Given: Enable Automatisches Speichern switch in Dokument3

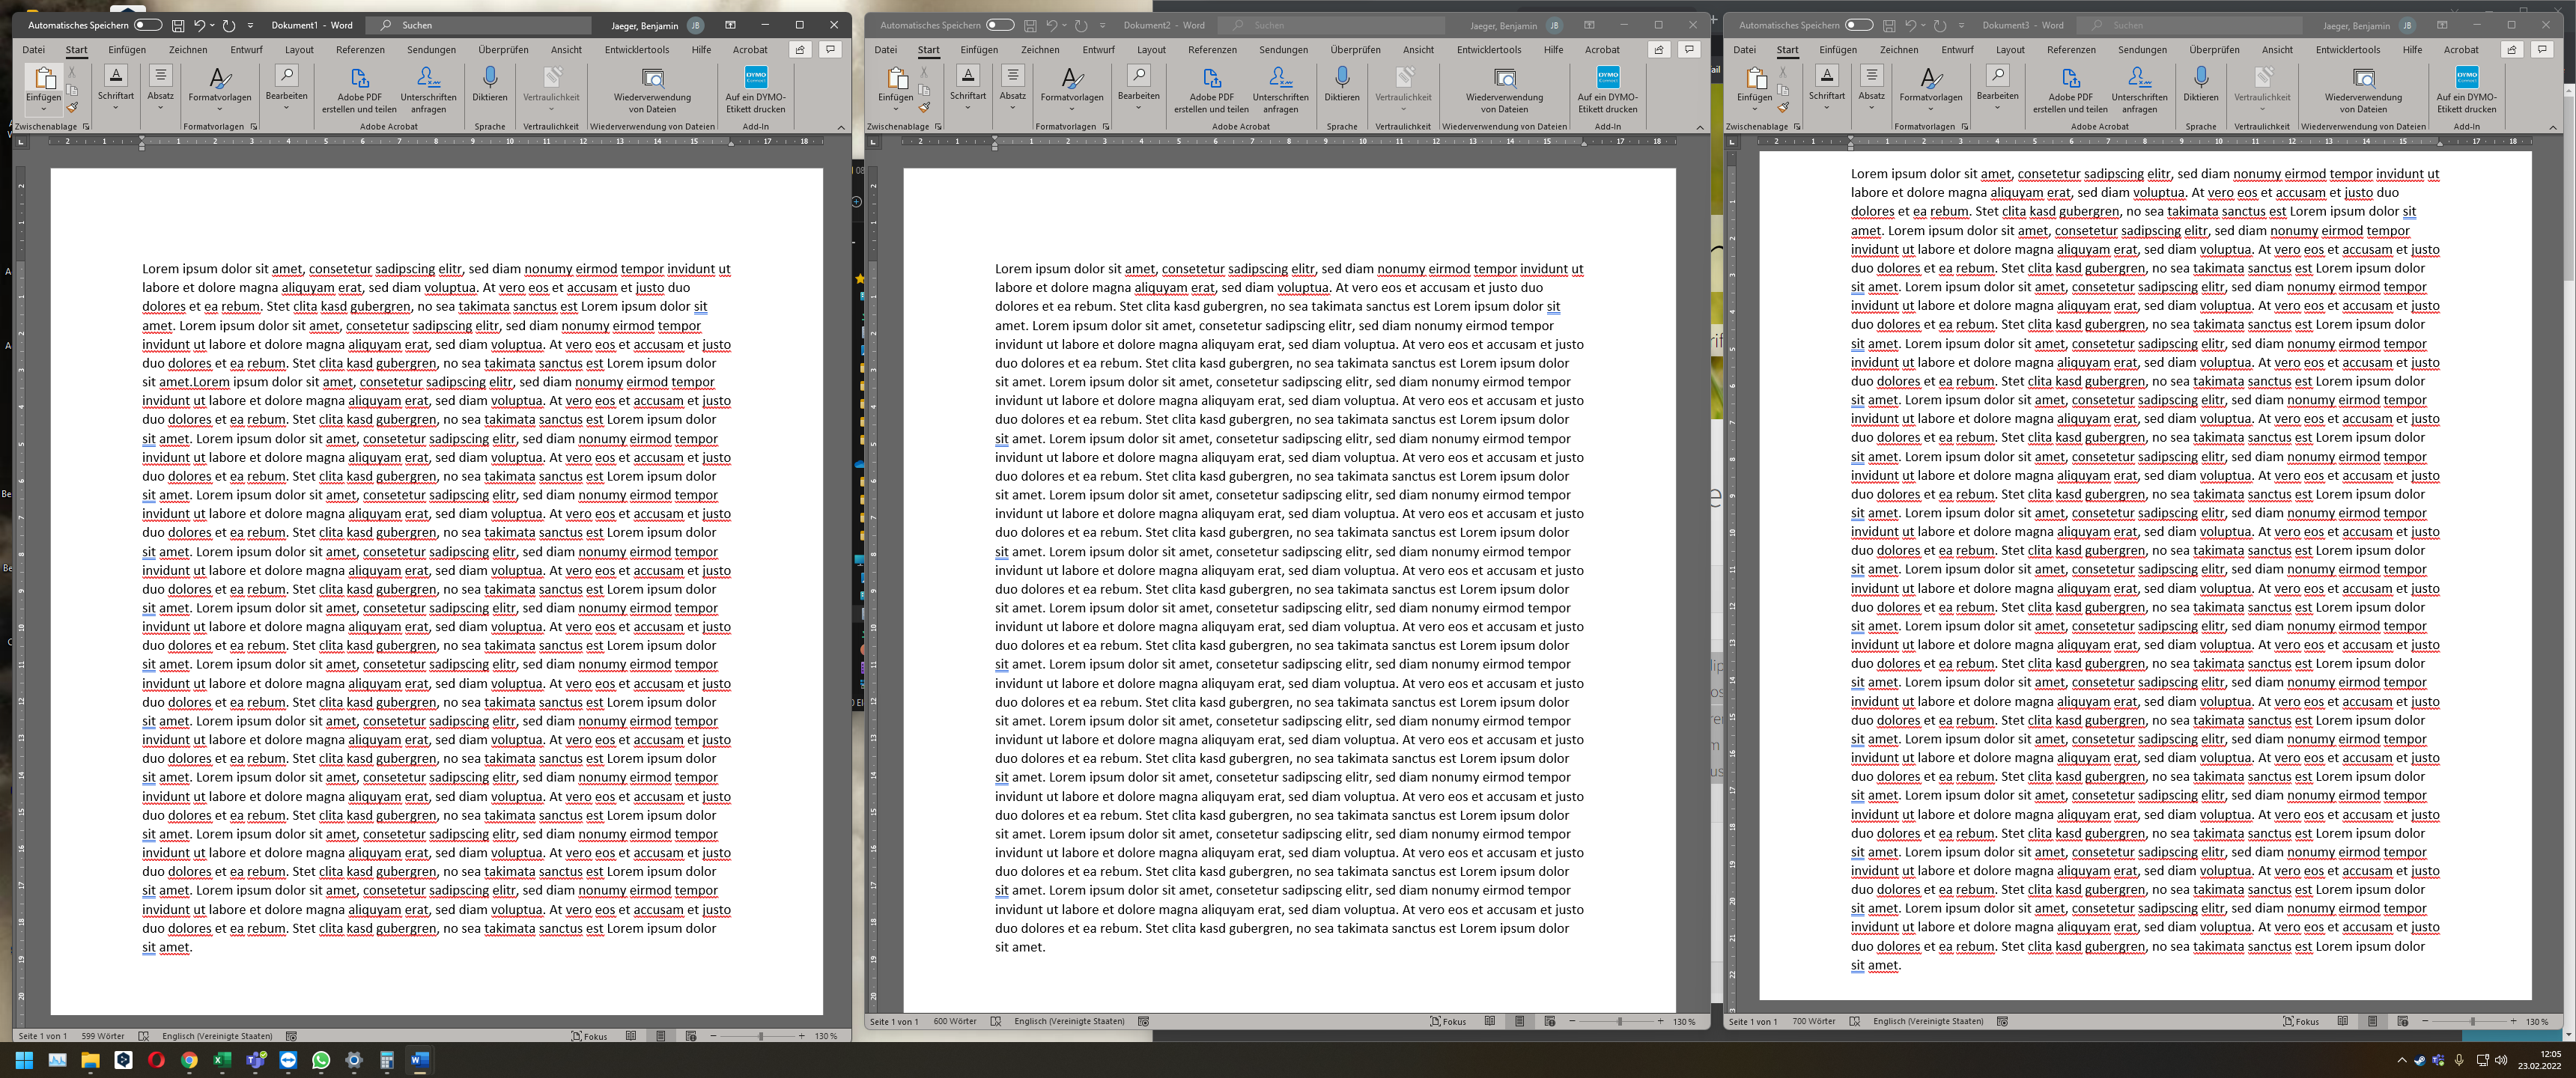Looking at the screenshot, I should coord(1858,25).
